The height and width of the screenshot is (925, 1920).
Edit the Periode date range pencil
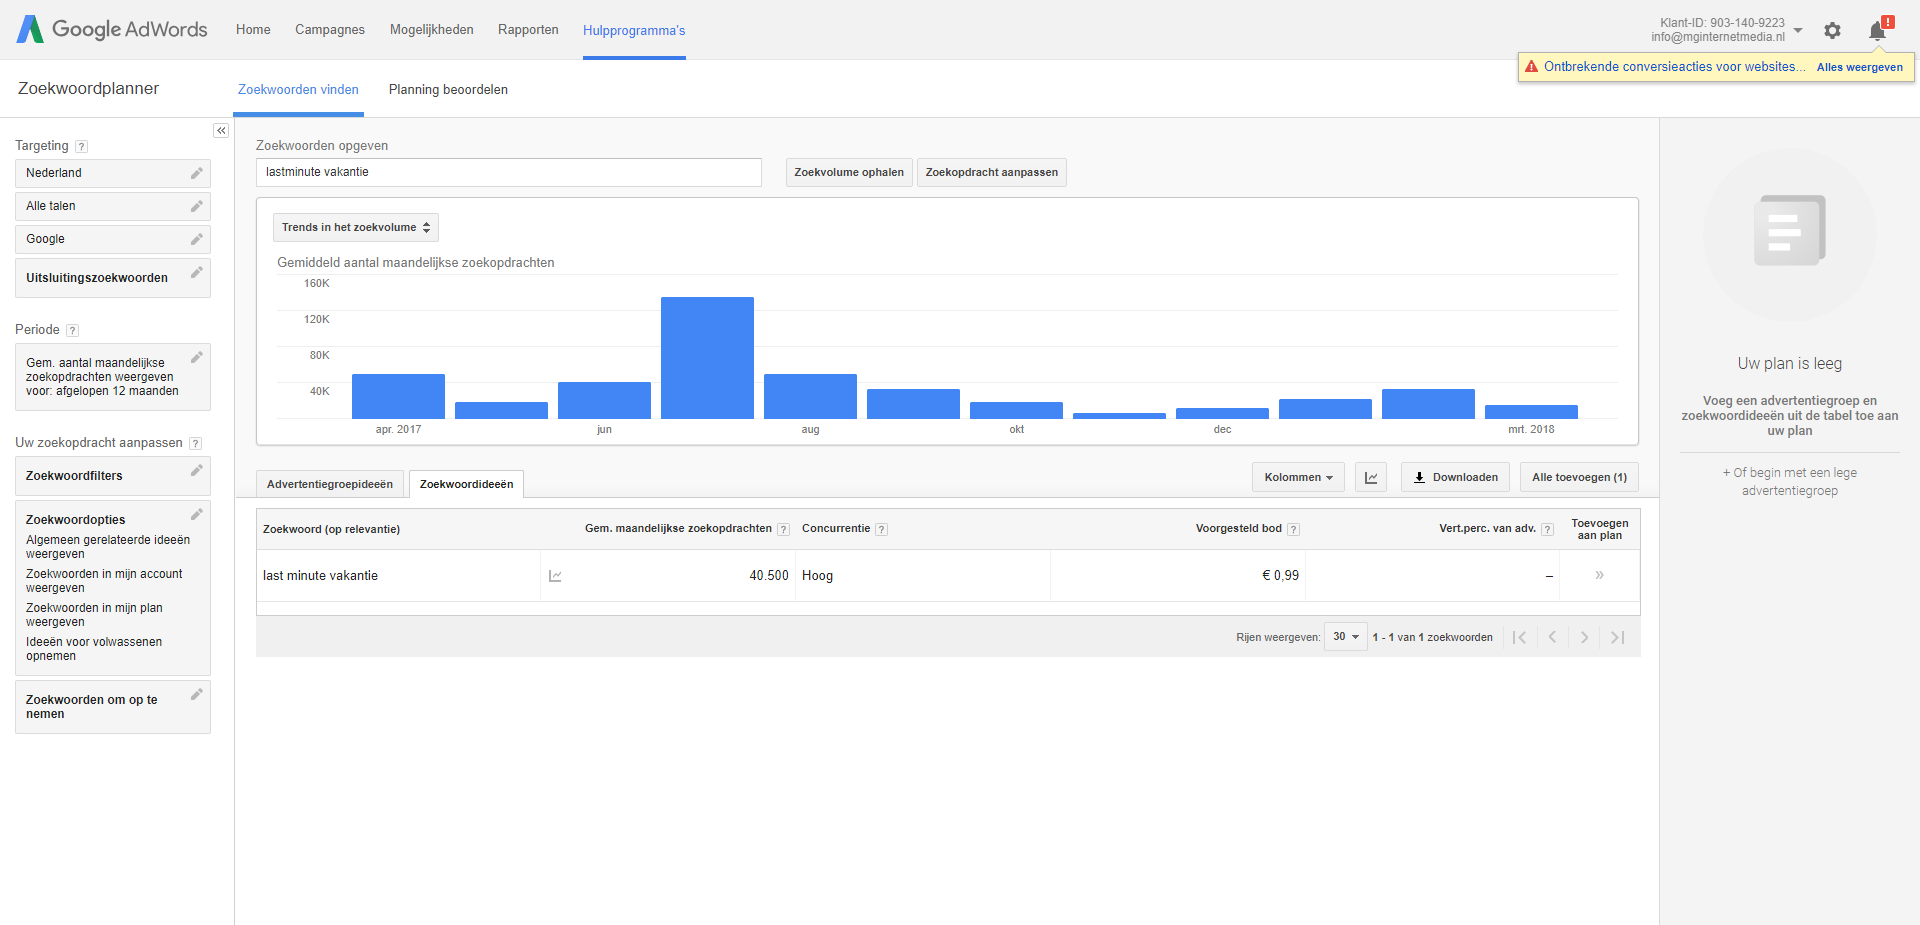197,357
